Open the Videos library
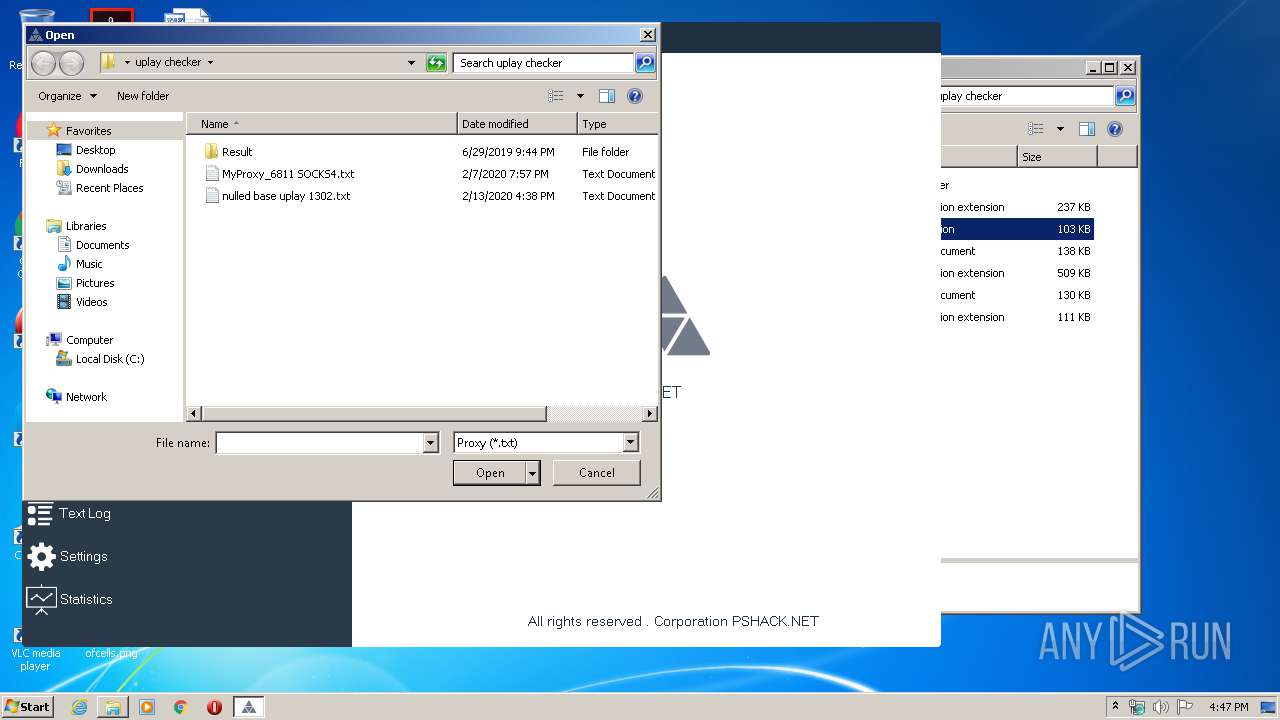 (x=91, y=302)
